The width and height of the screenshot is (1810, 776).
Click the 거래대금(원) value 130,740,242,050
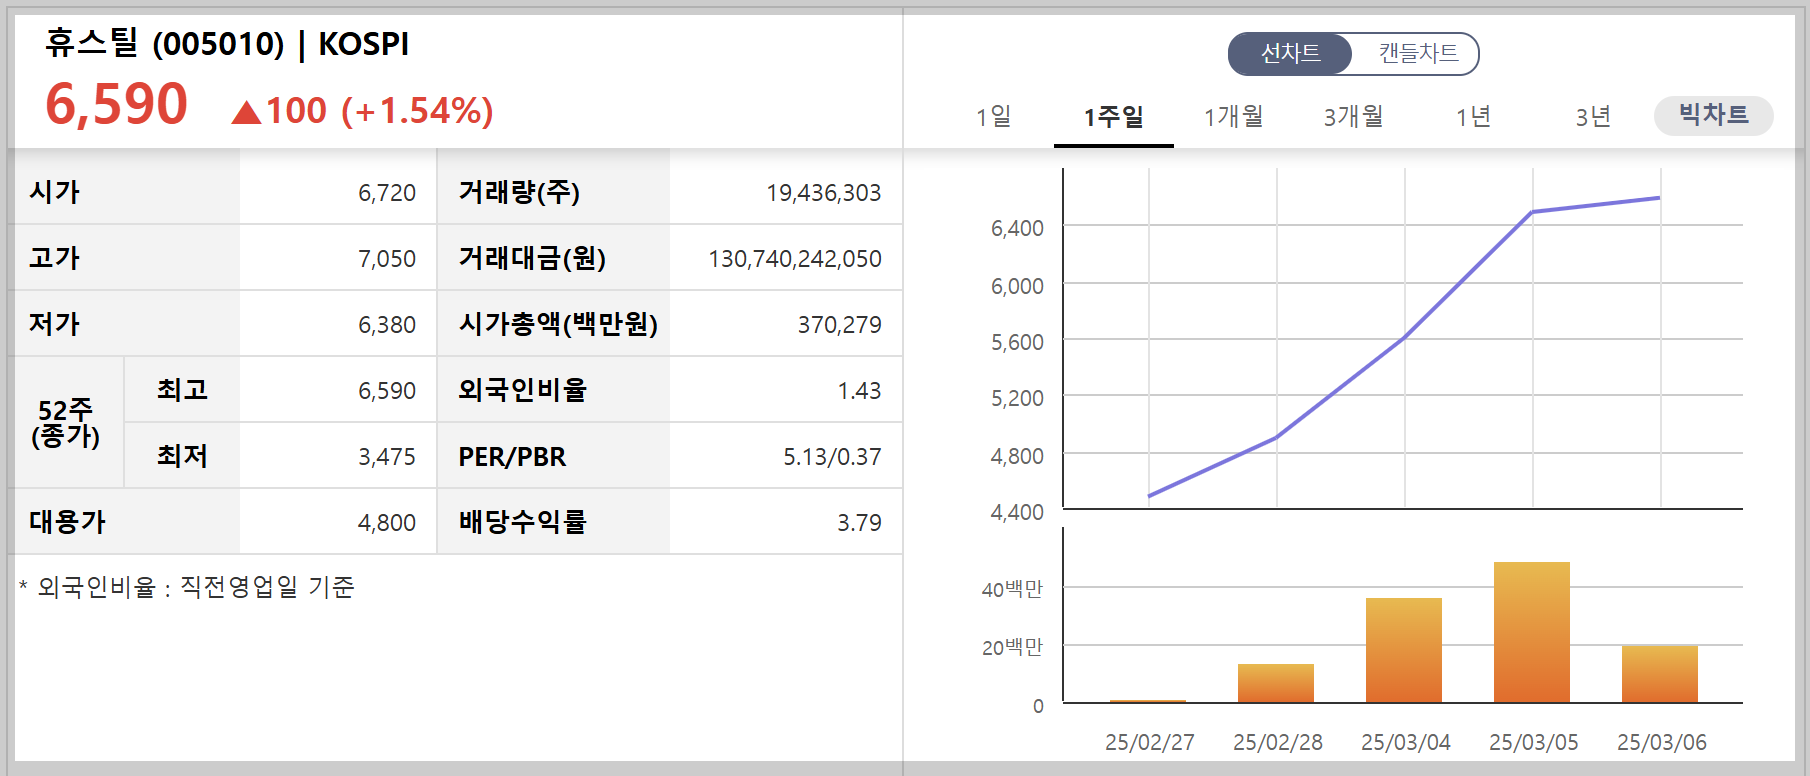(795, 259)
